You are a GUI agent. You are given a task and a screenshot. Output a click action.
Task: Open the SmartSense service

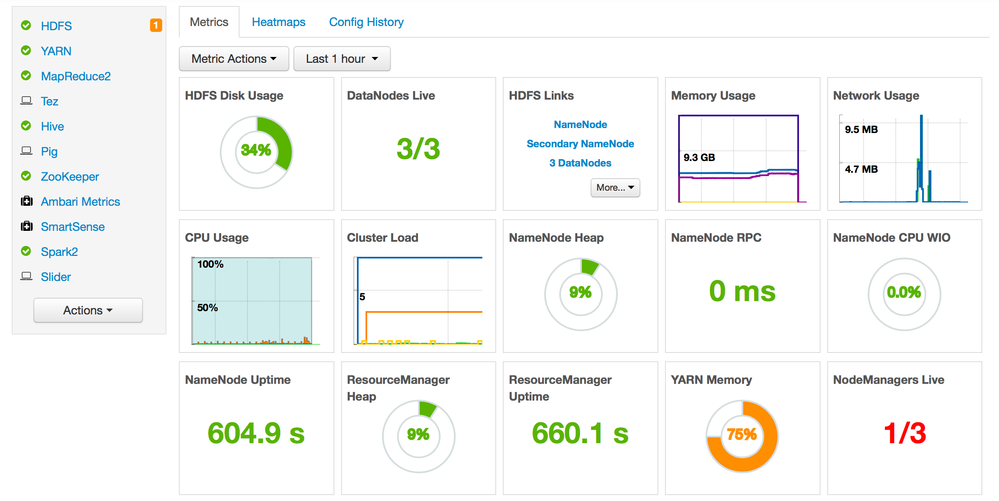(x=73, y=227)
